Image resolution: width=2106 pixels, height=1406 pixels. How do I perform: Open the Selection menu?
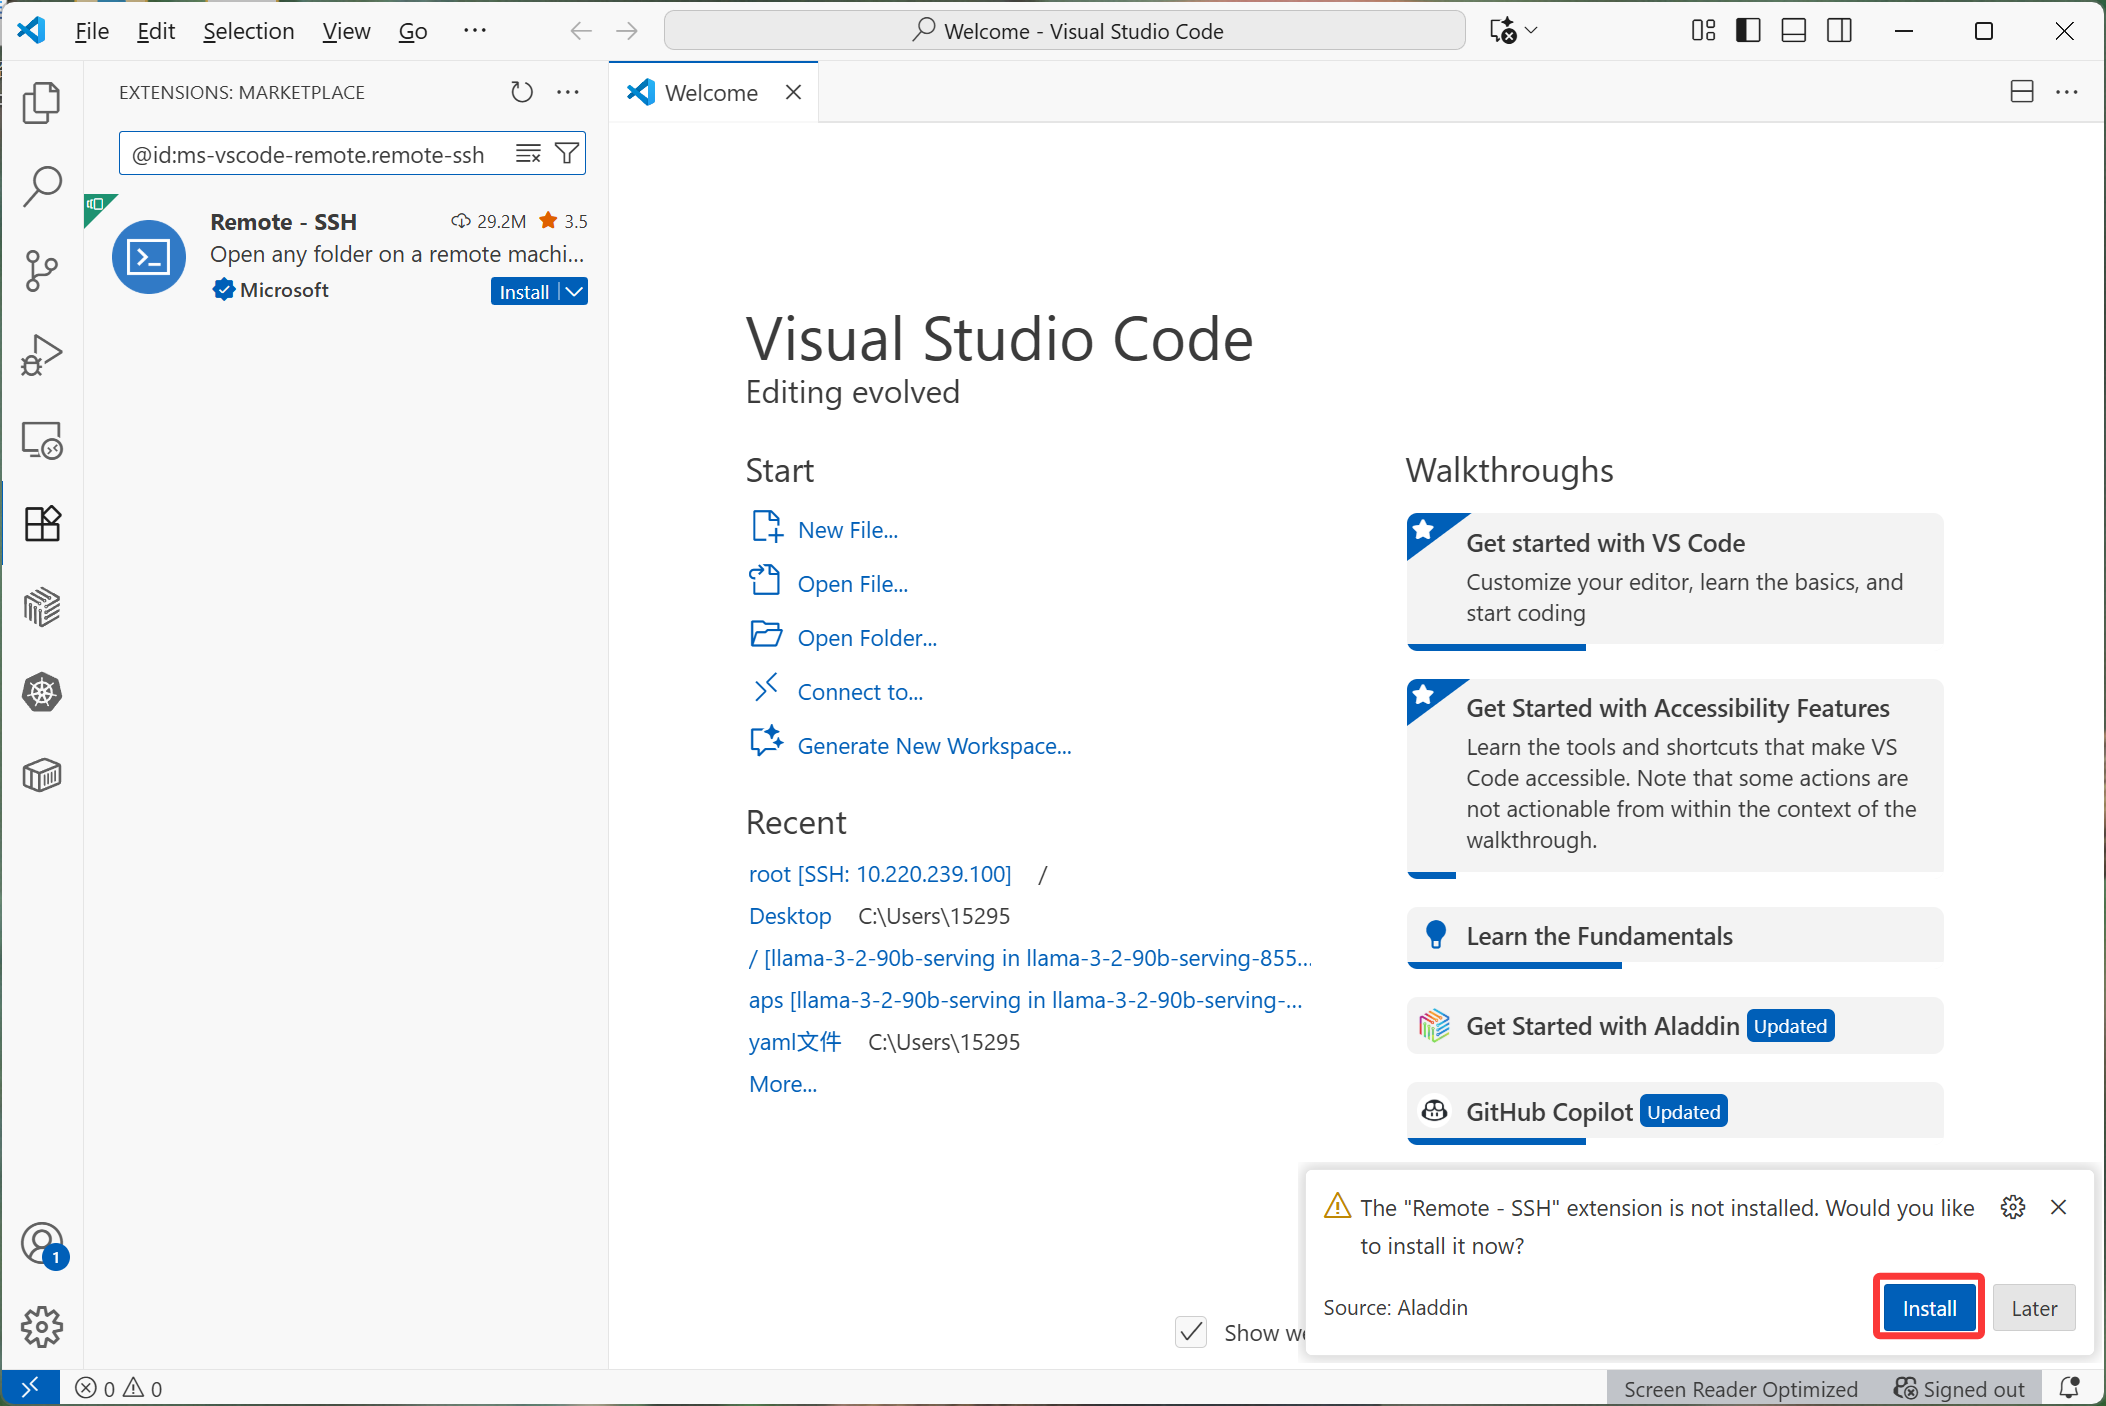click(x=248, y=31)
